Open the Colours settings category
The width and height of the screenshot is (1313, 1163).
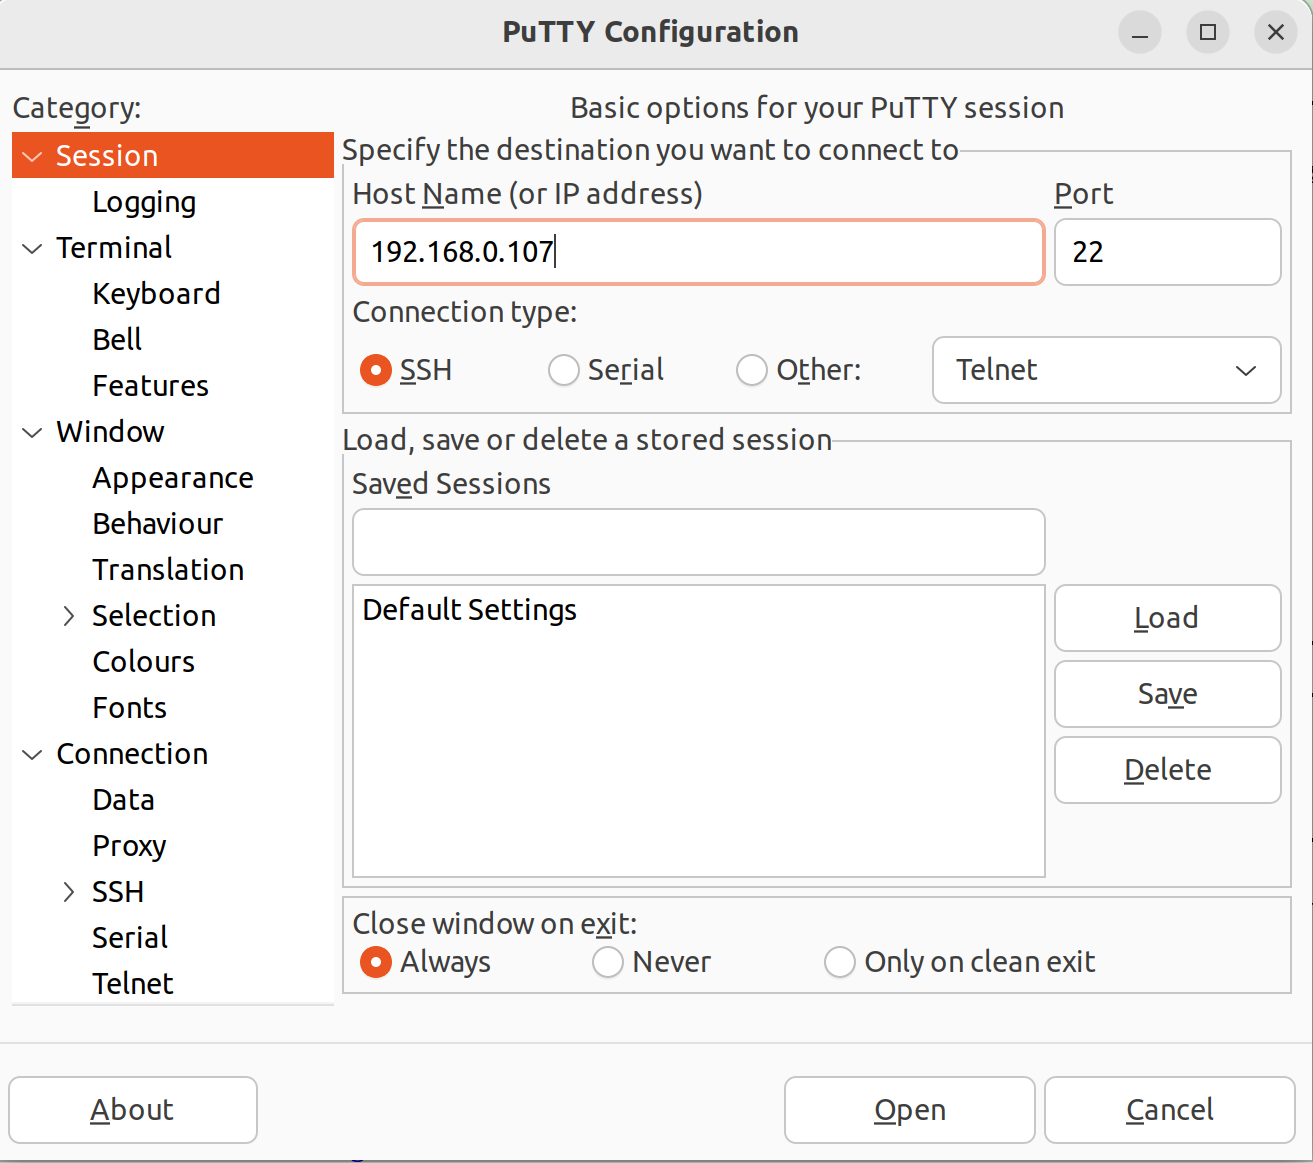143,662
